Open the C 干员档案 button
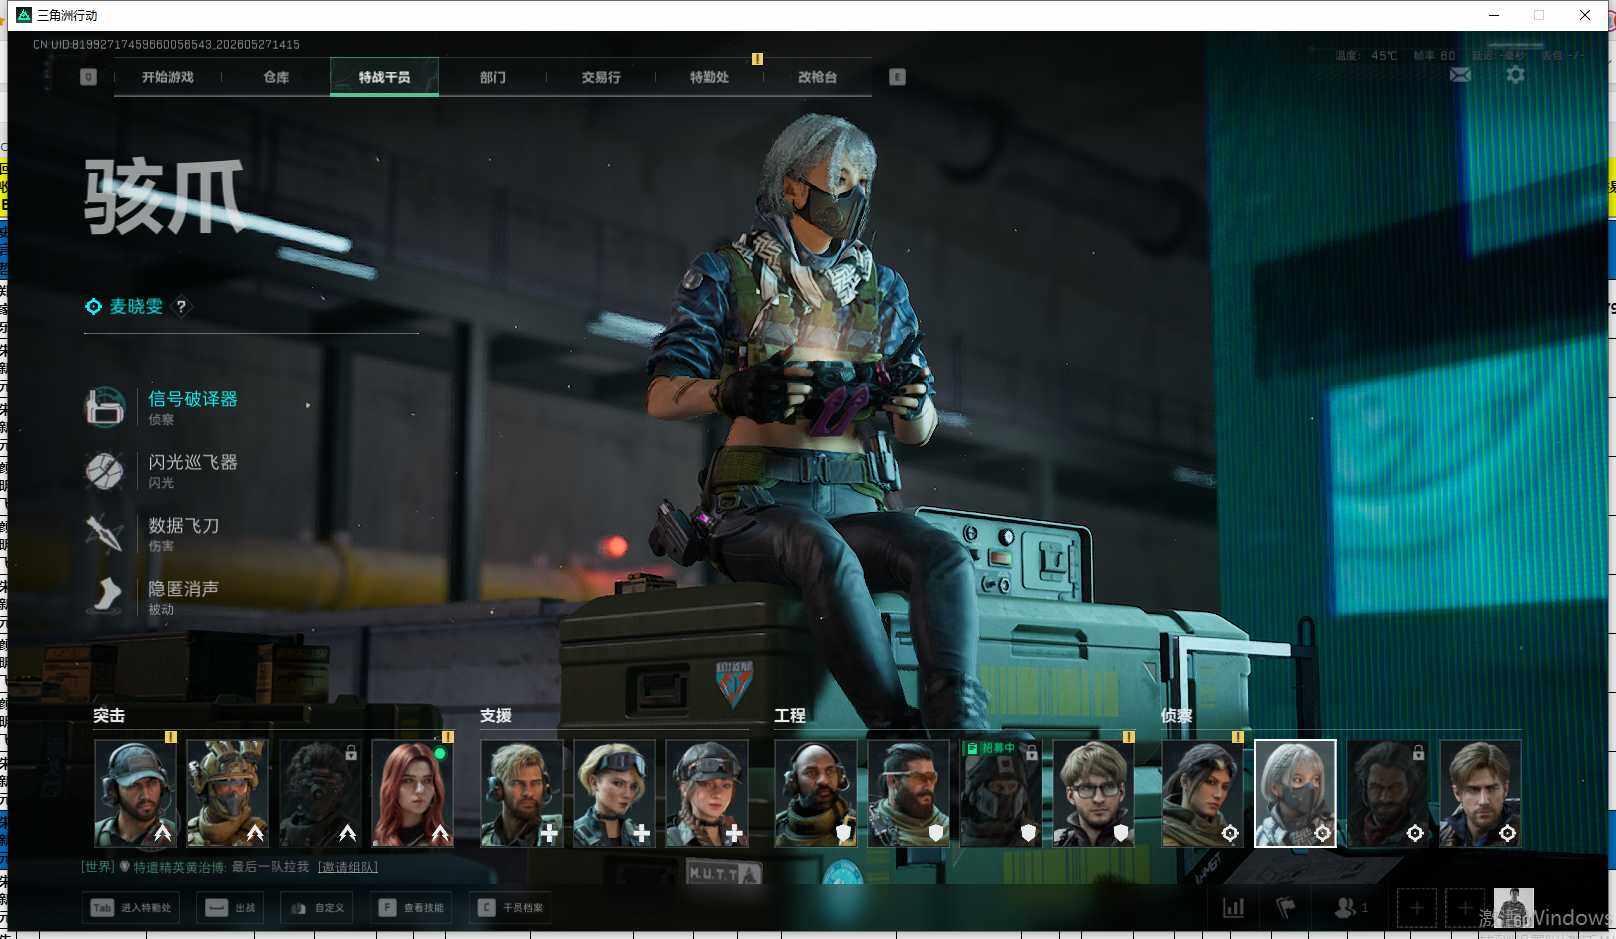This screenshot has width=1616, height=939. pyautogui.click(x=510, y=908)
